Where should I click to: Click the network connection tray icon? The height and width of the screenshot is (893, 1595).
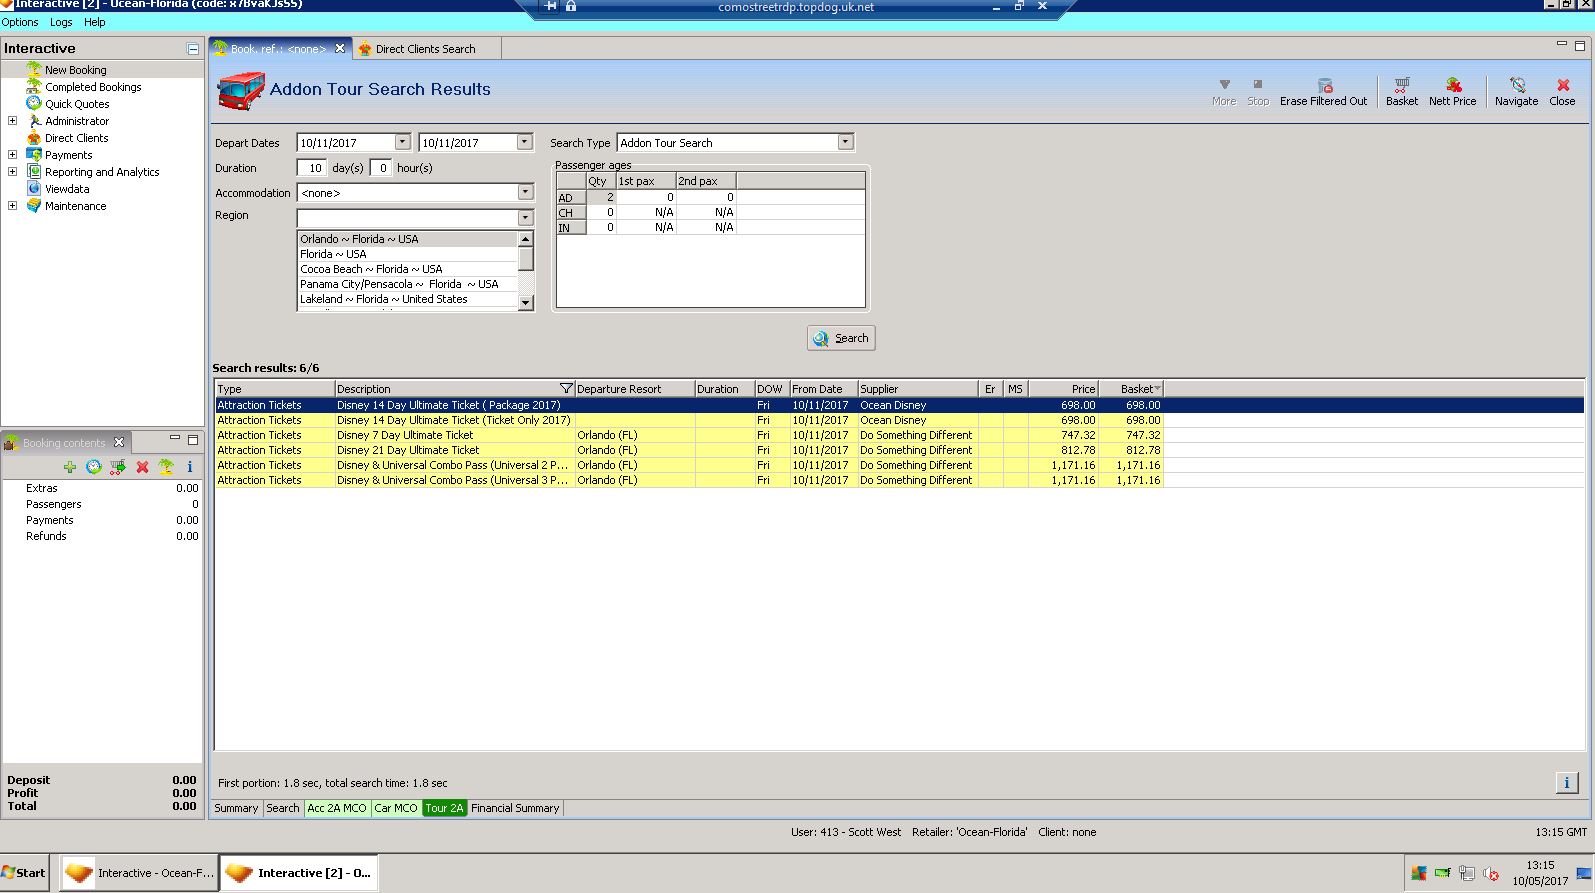[1467, 873]
